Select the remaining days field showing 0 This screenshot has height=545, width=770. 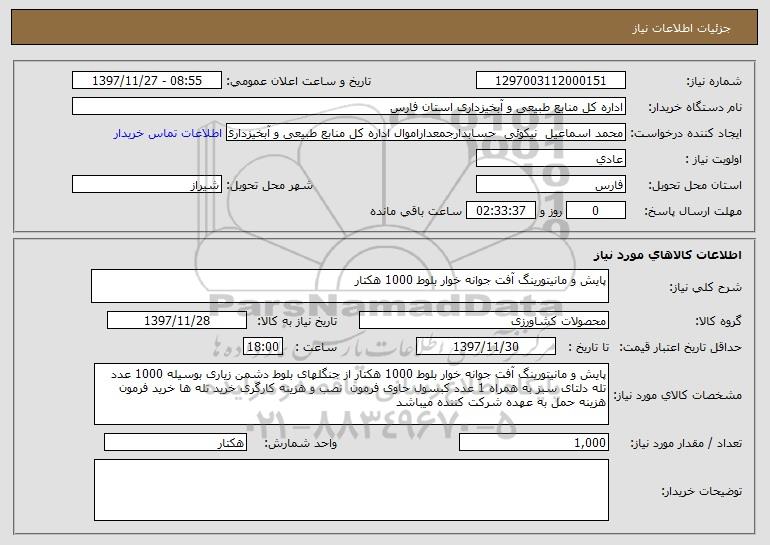(x=596, y=211)
